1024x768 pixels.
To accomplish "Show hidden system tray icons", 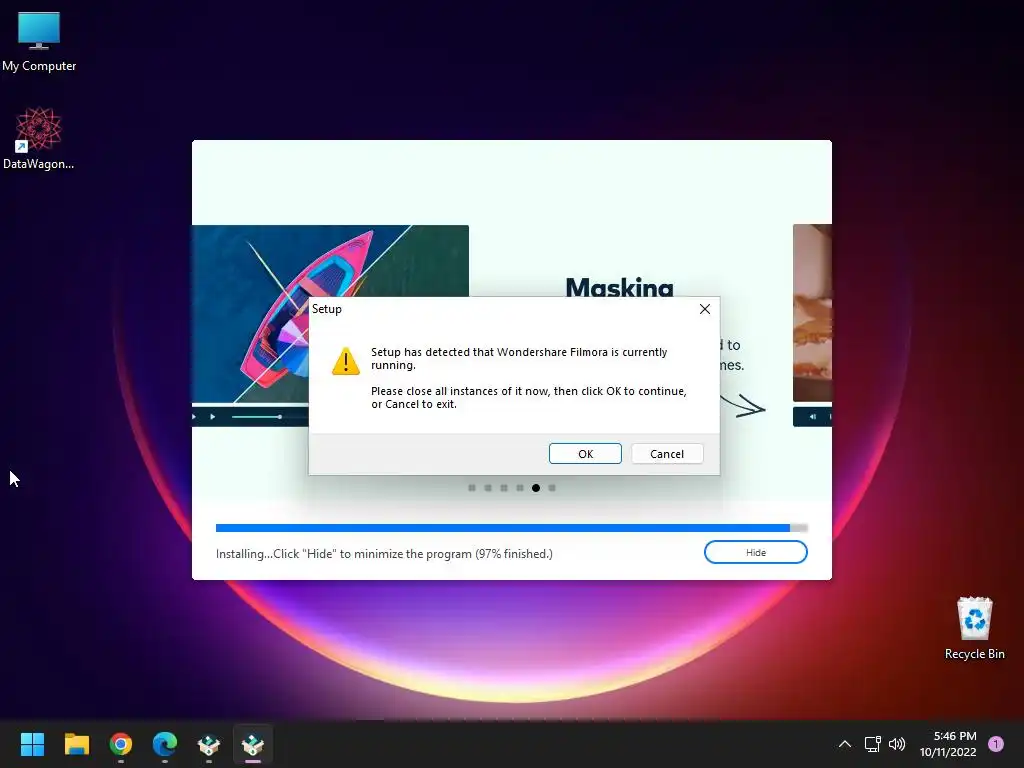I will point(844,744).
